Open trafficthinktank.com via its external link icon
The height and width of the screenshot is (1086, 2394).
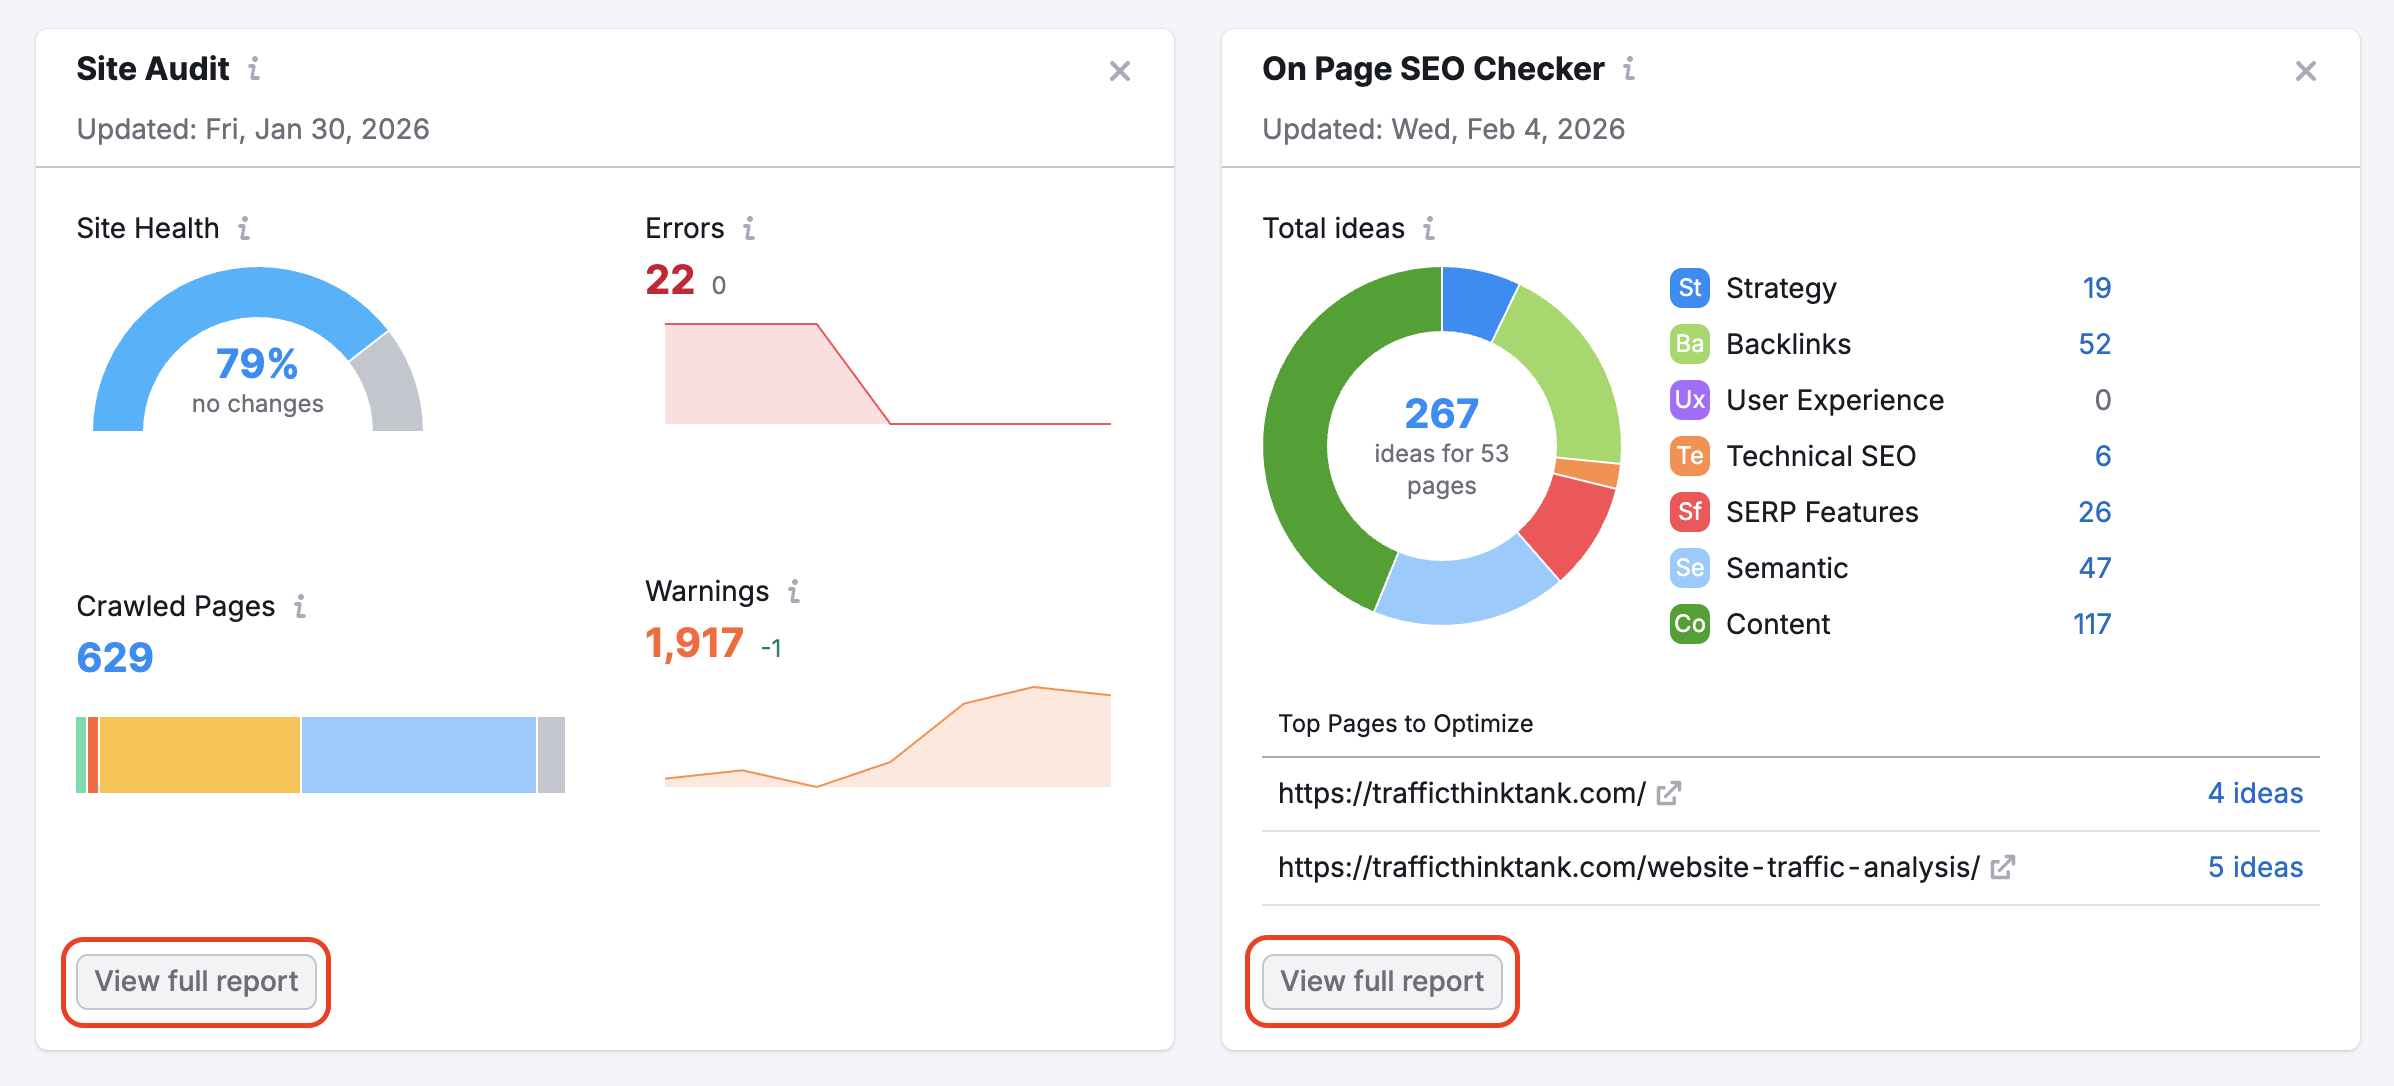click(1667, 793)
